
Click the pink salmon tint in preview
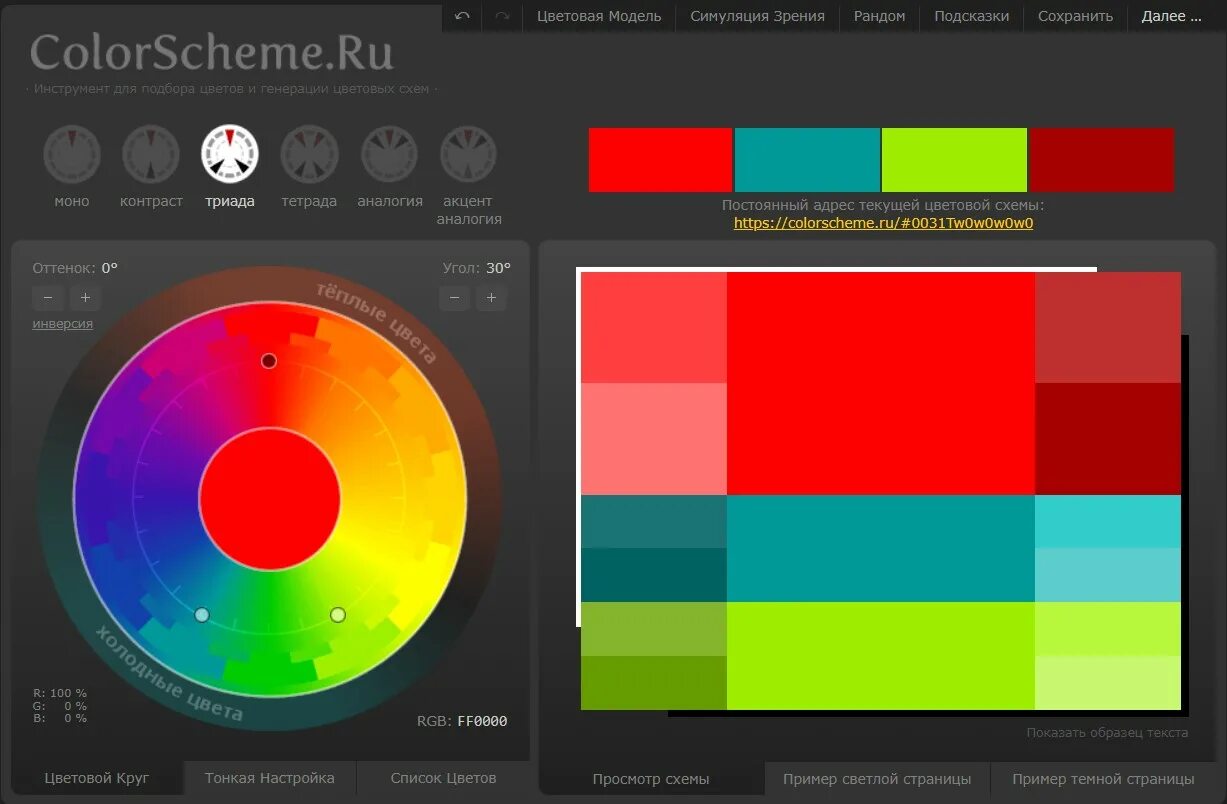click(x=654, y=439)
